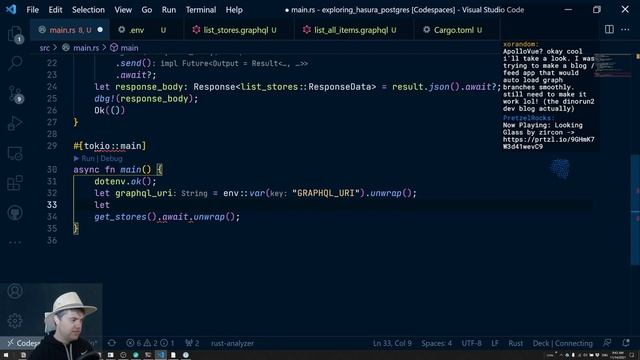
Task: Click the main function symbol icon in the breadcrumbs
Action: tap(114, 48)
